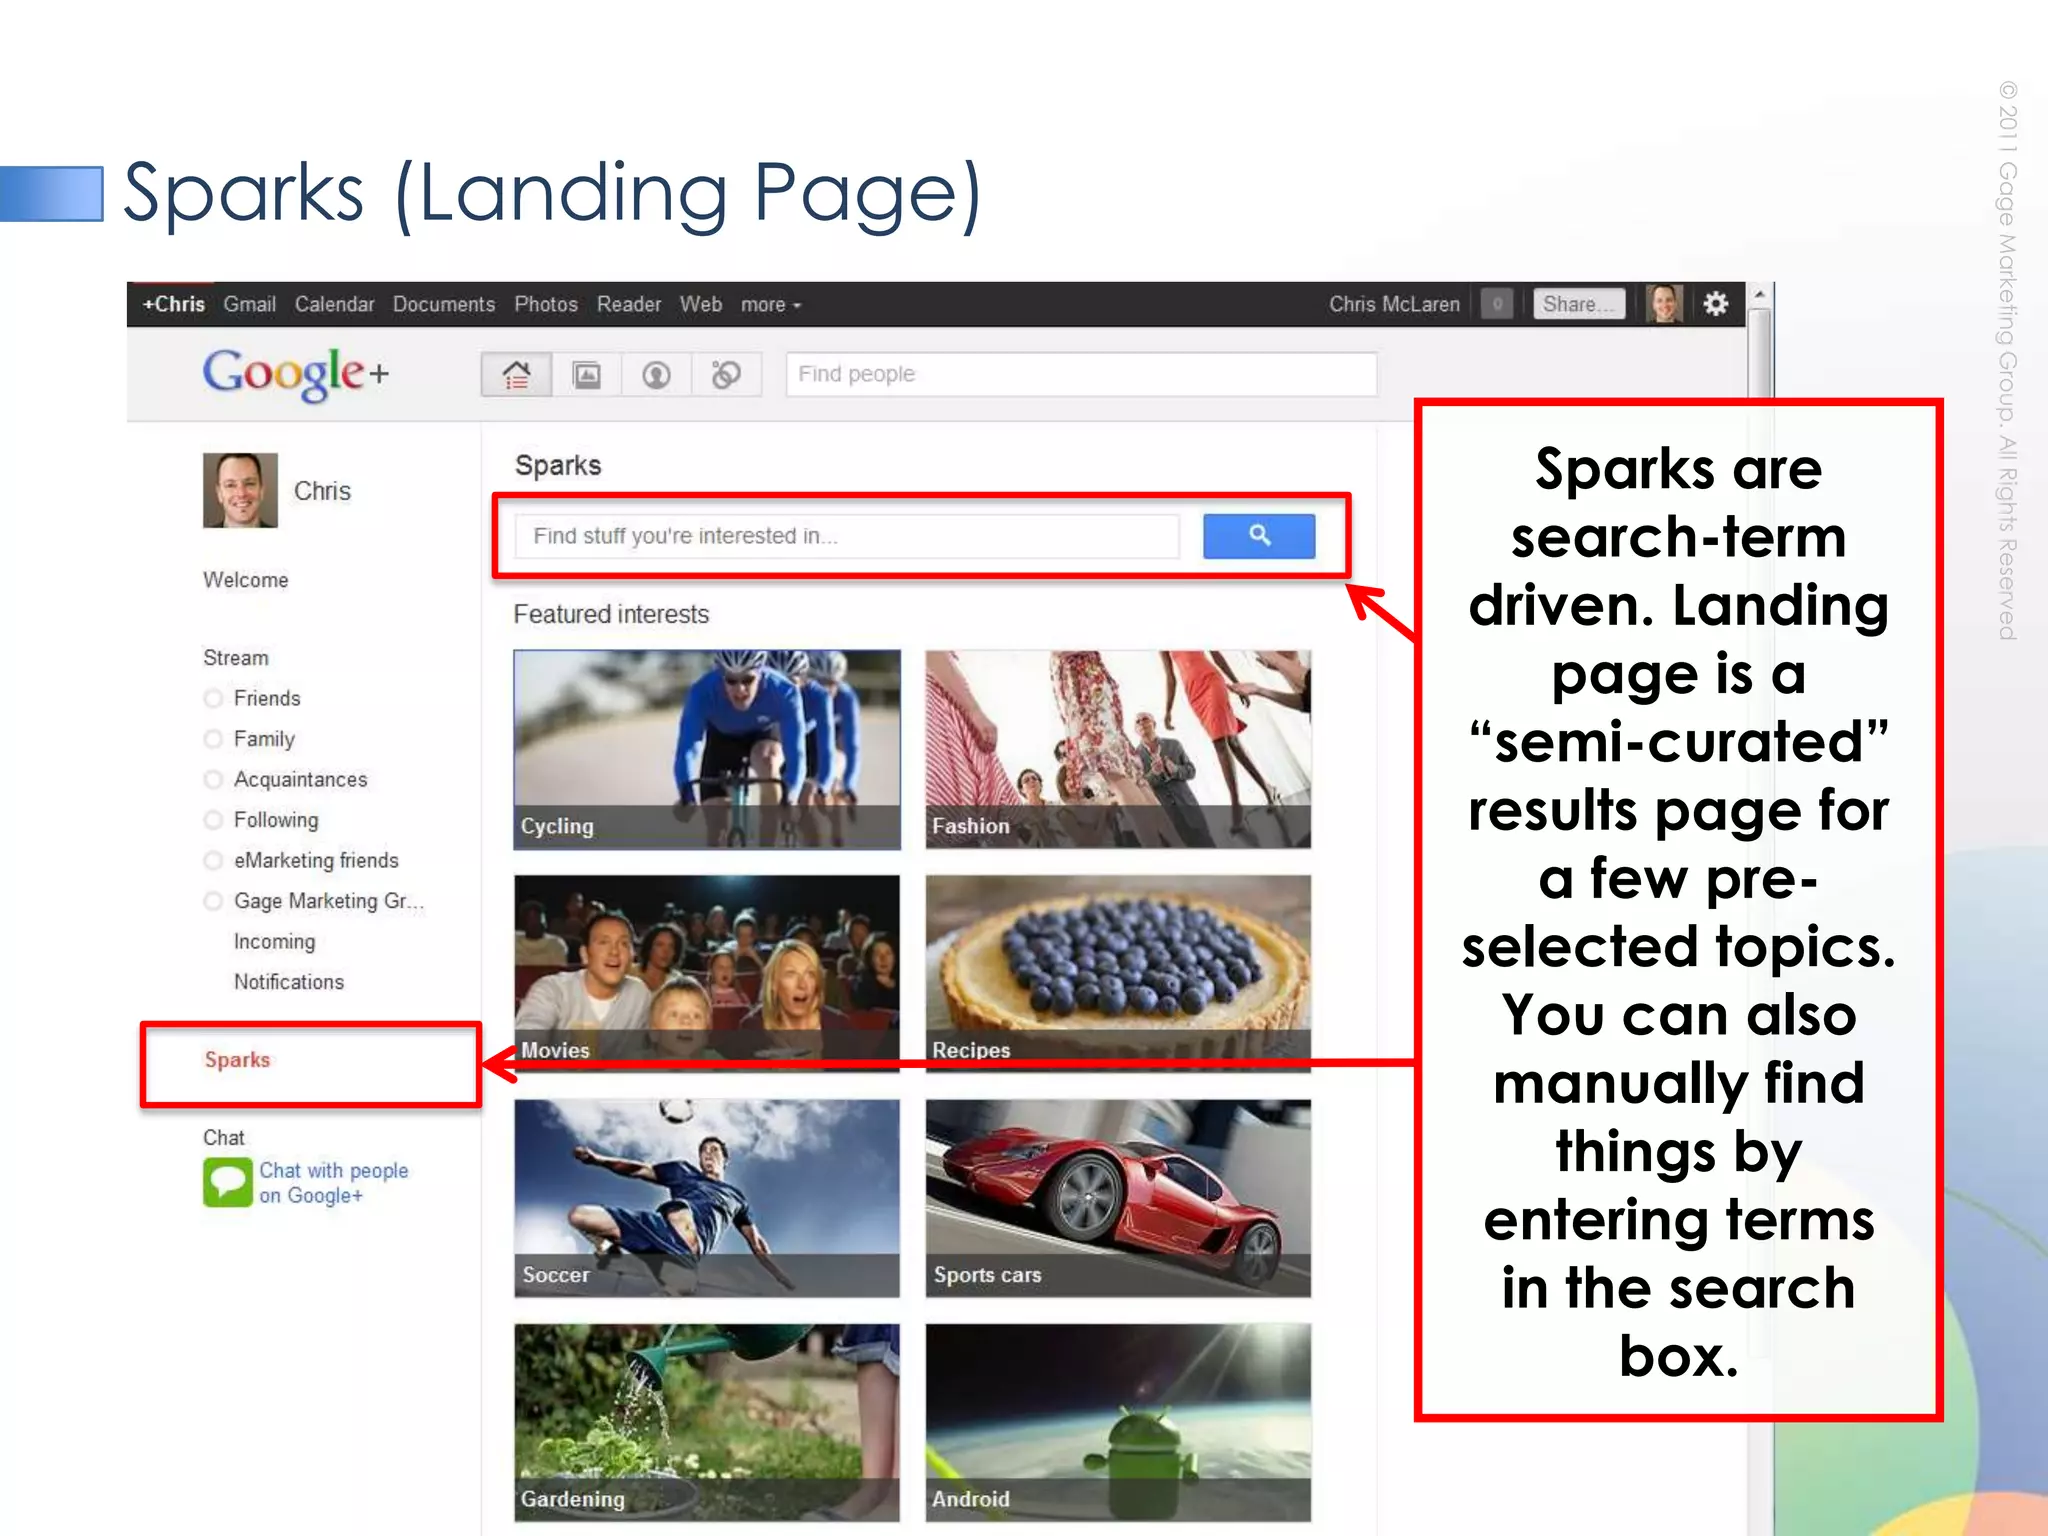
Task: Click the Welcome link in sidebar
Action: [x=246, y=580]
